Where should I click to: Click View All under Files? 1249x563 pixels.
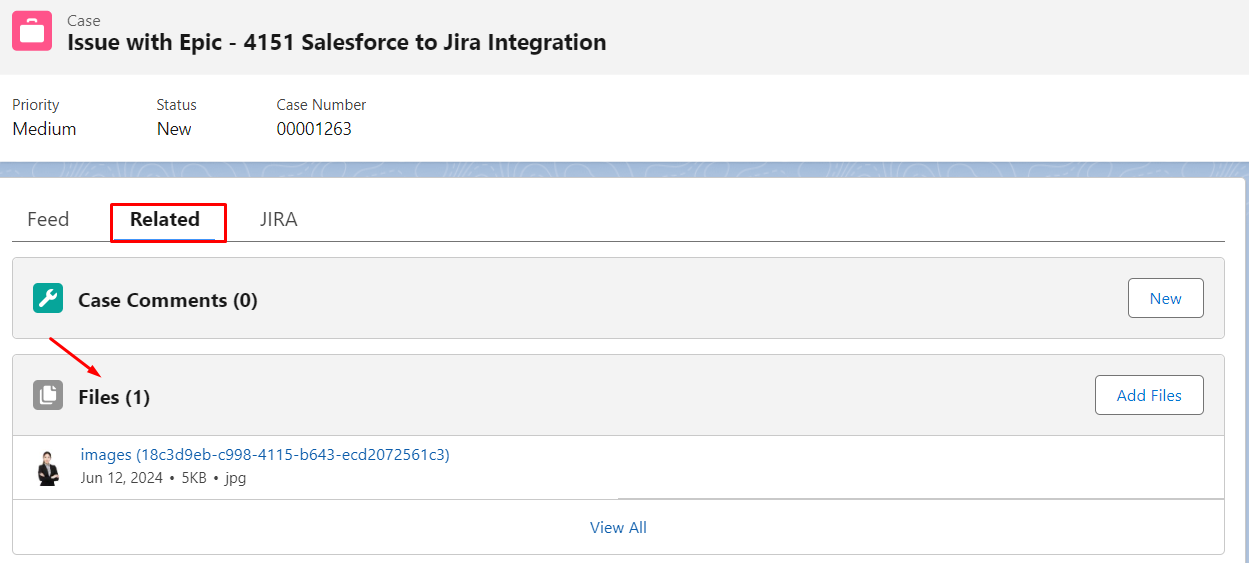(618, 527)
